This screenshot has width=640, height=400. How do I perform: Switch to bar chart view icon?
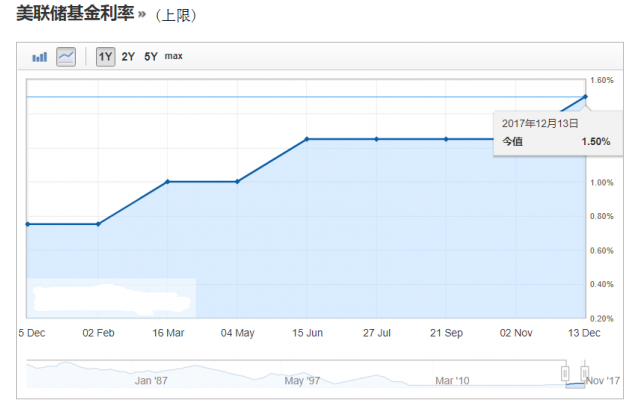point(40,57)
